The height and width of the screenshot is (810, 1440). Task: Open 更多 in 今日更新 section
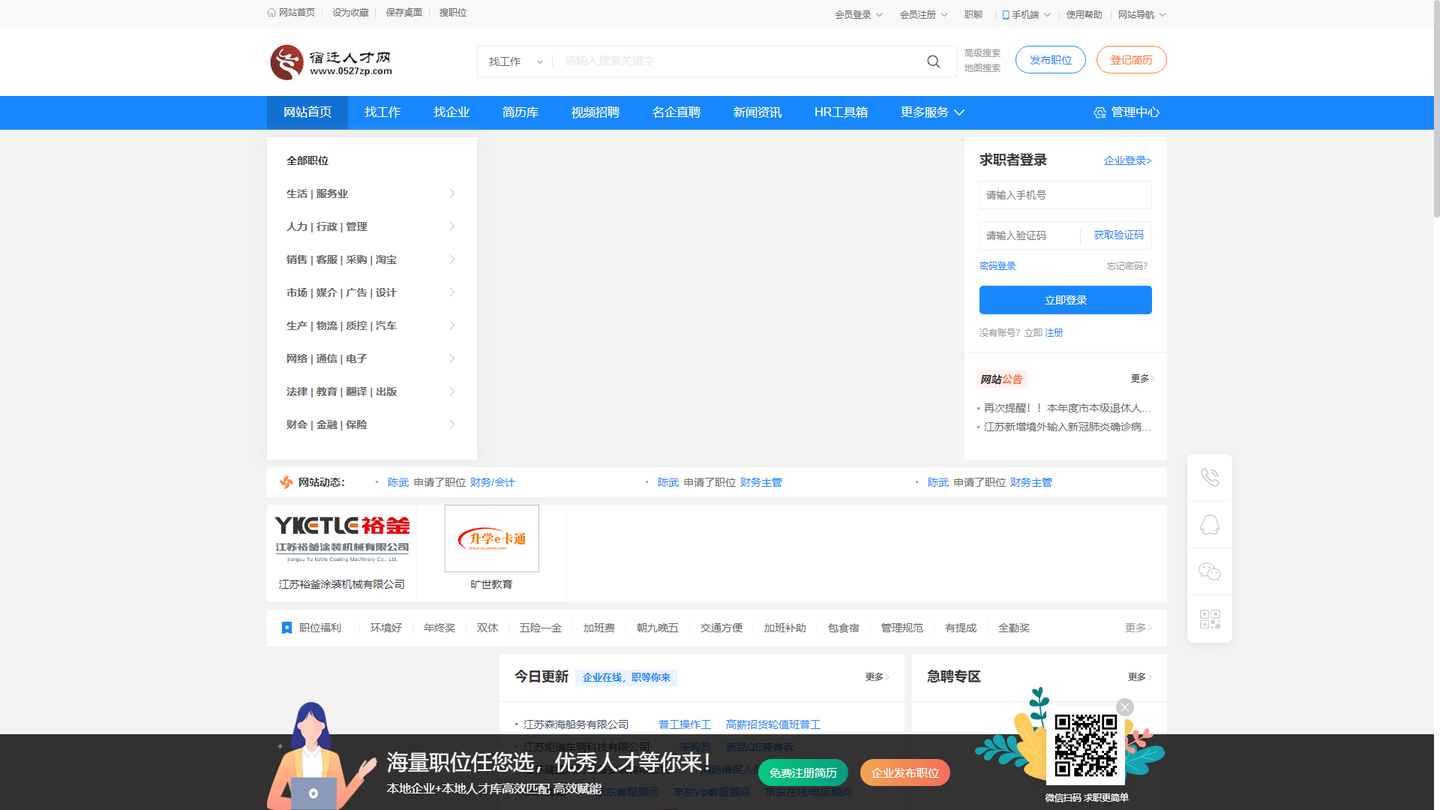(877, 677)
